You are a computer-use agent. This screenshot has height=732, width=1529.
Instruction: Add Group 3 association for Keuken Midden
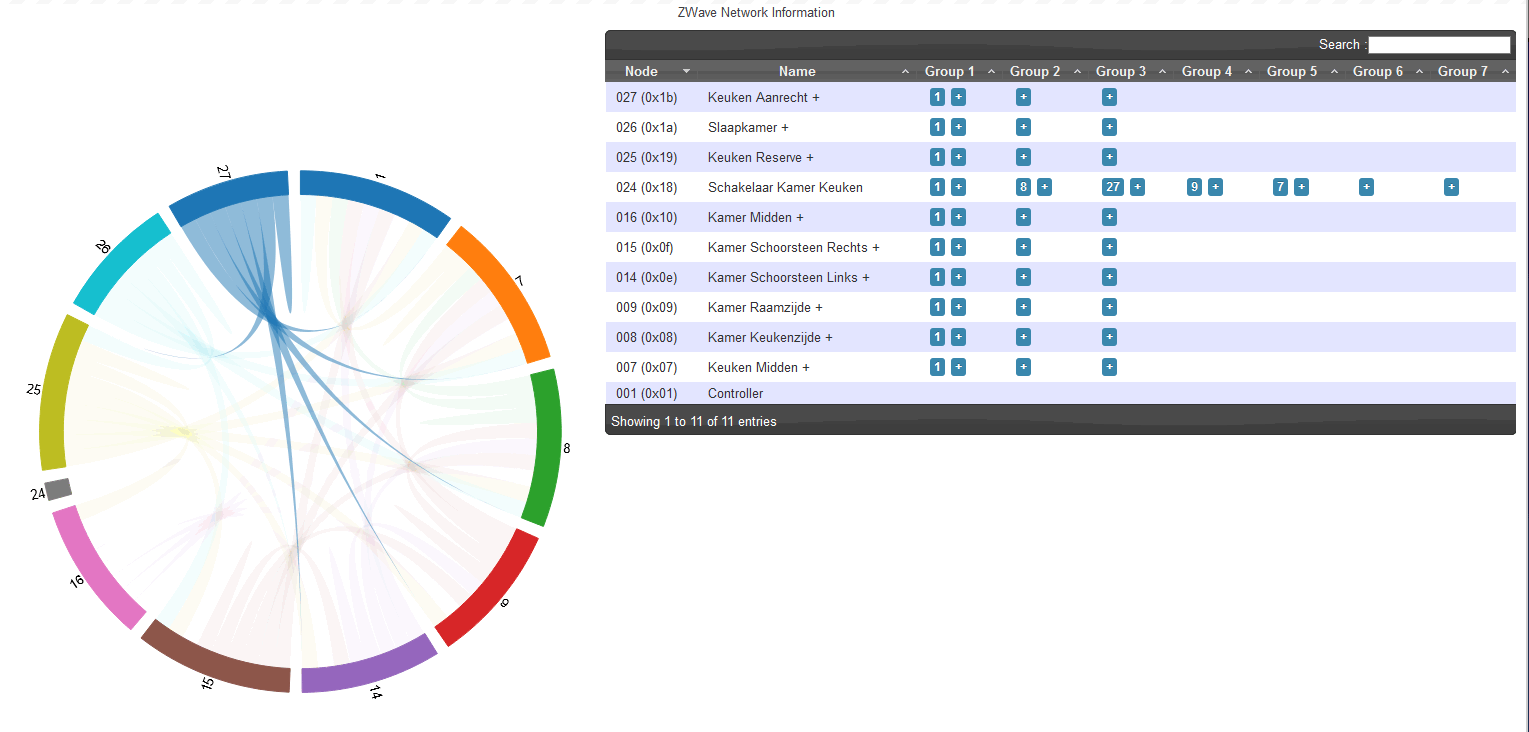[x=1109, y=367]
